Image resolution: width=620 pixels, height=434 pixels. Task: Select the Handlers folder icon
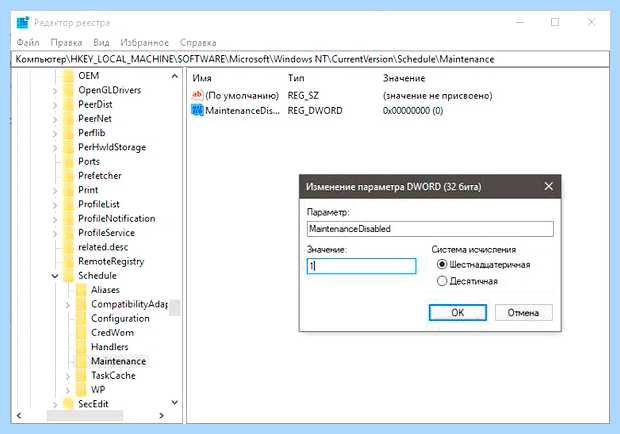point(81,347)
